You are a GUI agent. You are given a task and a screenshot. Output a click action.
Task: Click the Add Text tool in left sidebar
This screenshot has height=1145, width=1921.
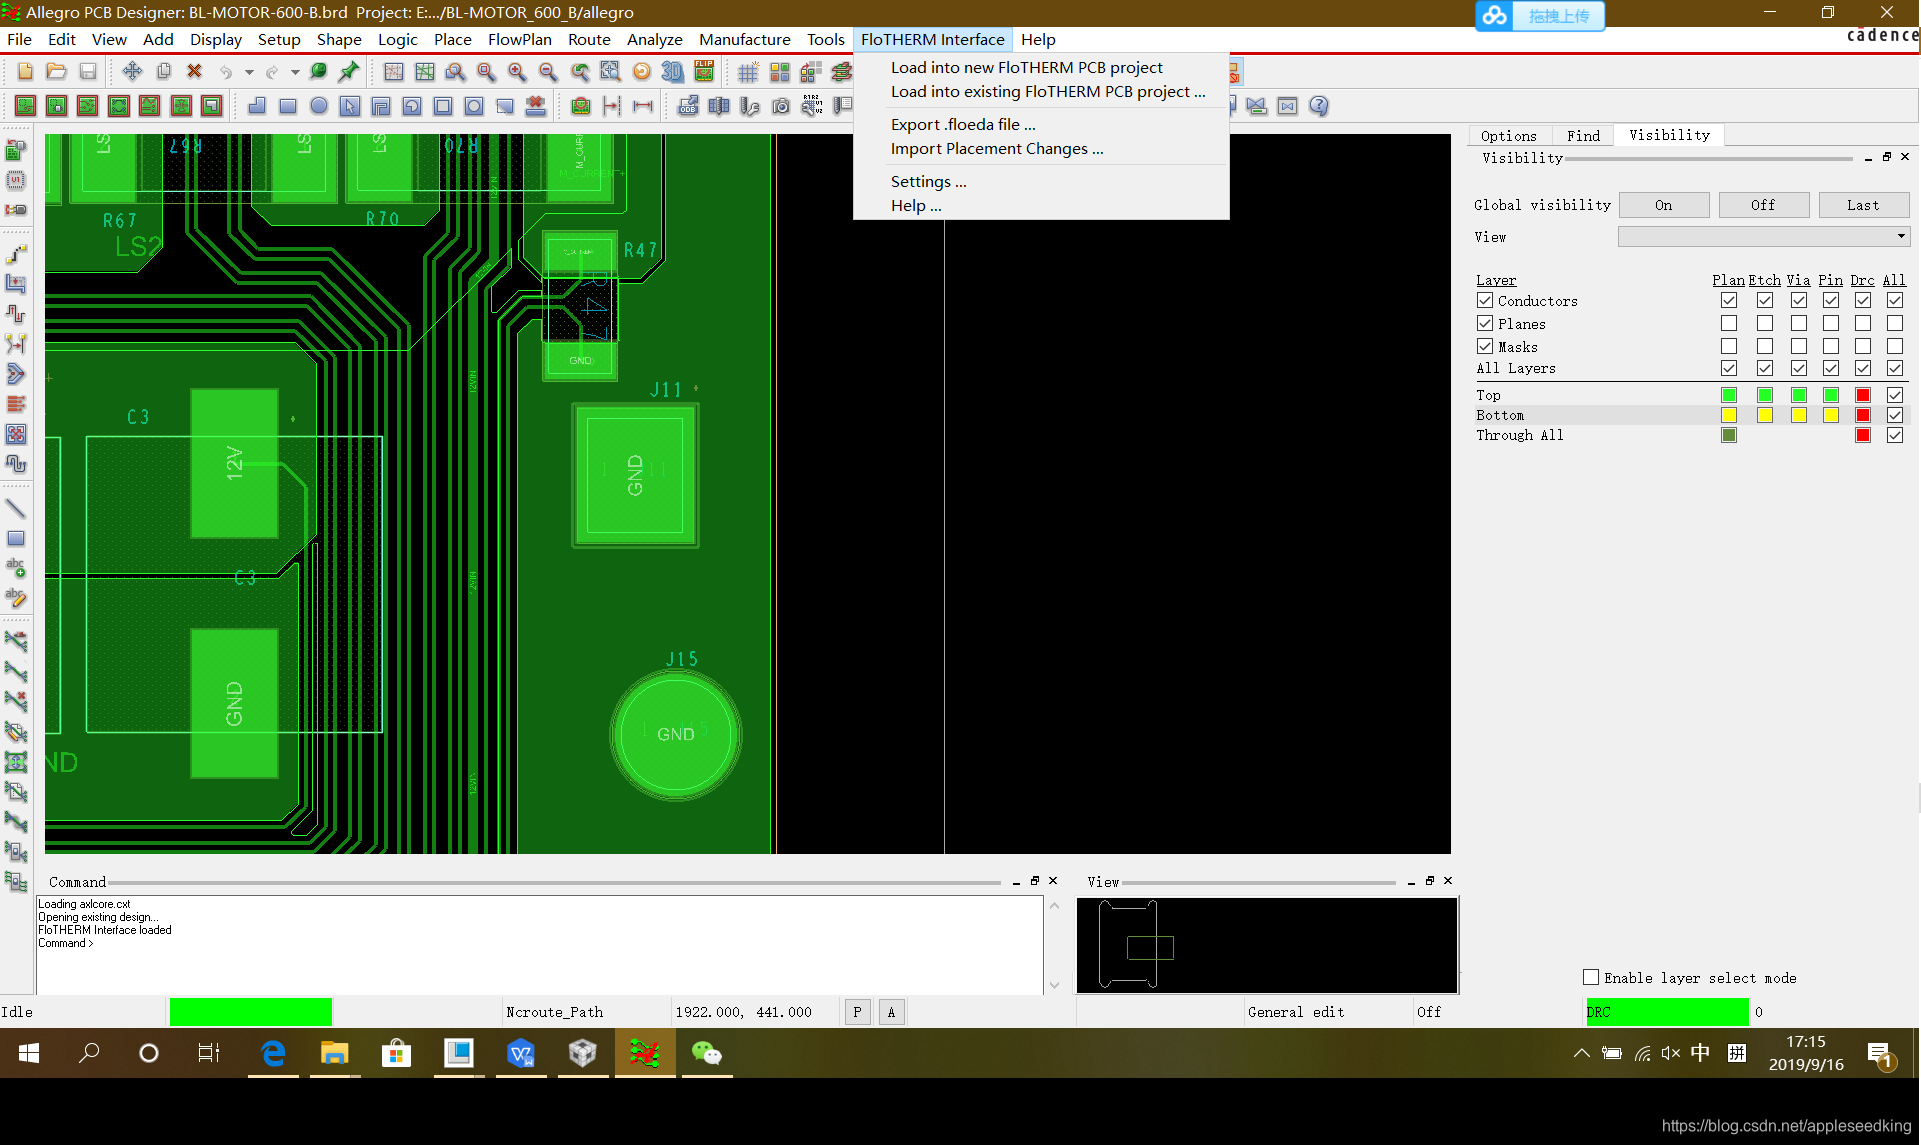pyautogui.click(x=16, y=568)
